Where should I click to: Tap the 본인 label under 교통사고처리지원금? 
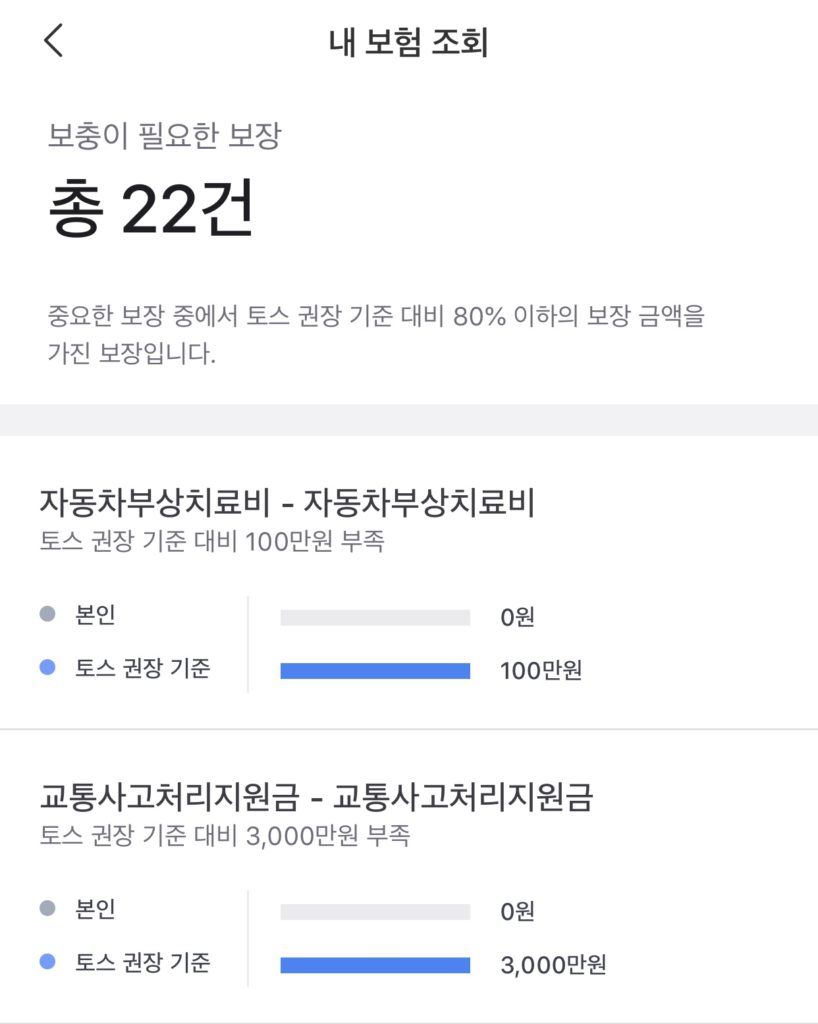click(x=96, y=909)
